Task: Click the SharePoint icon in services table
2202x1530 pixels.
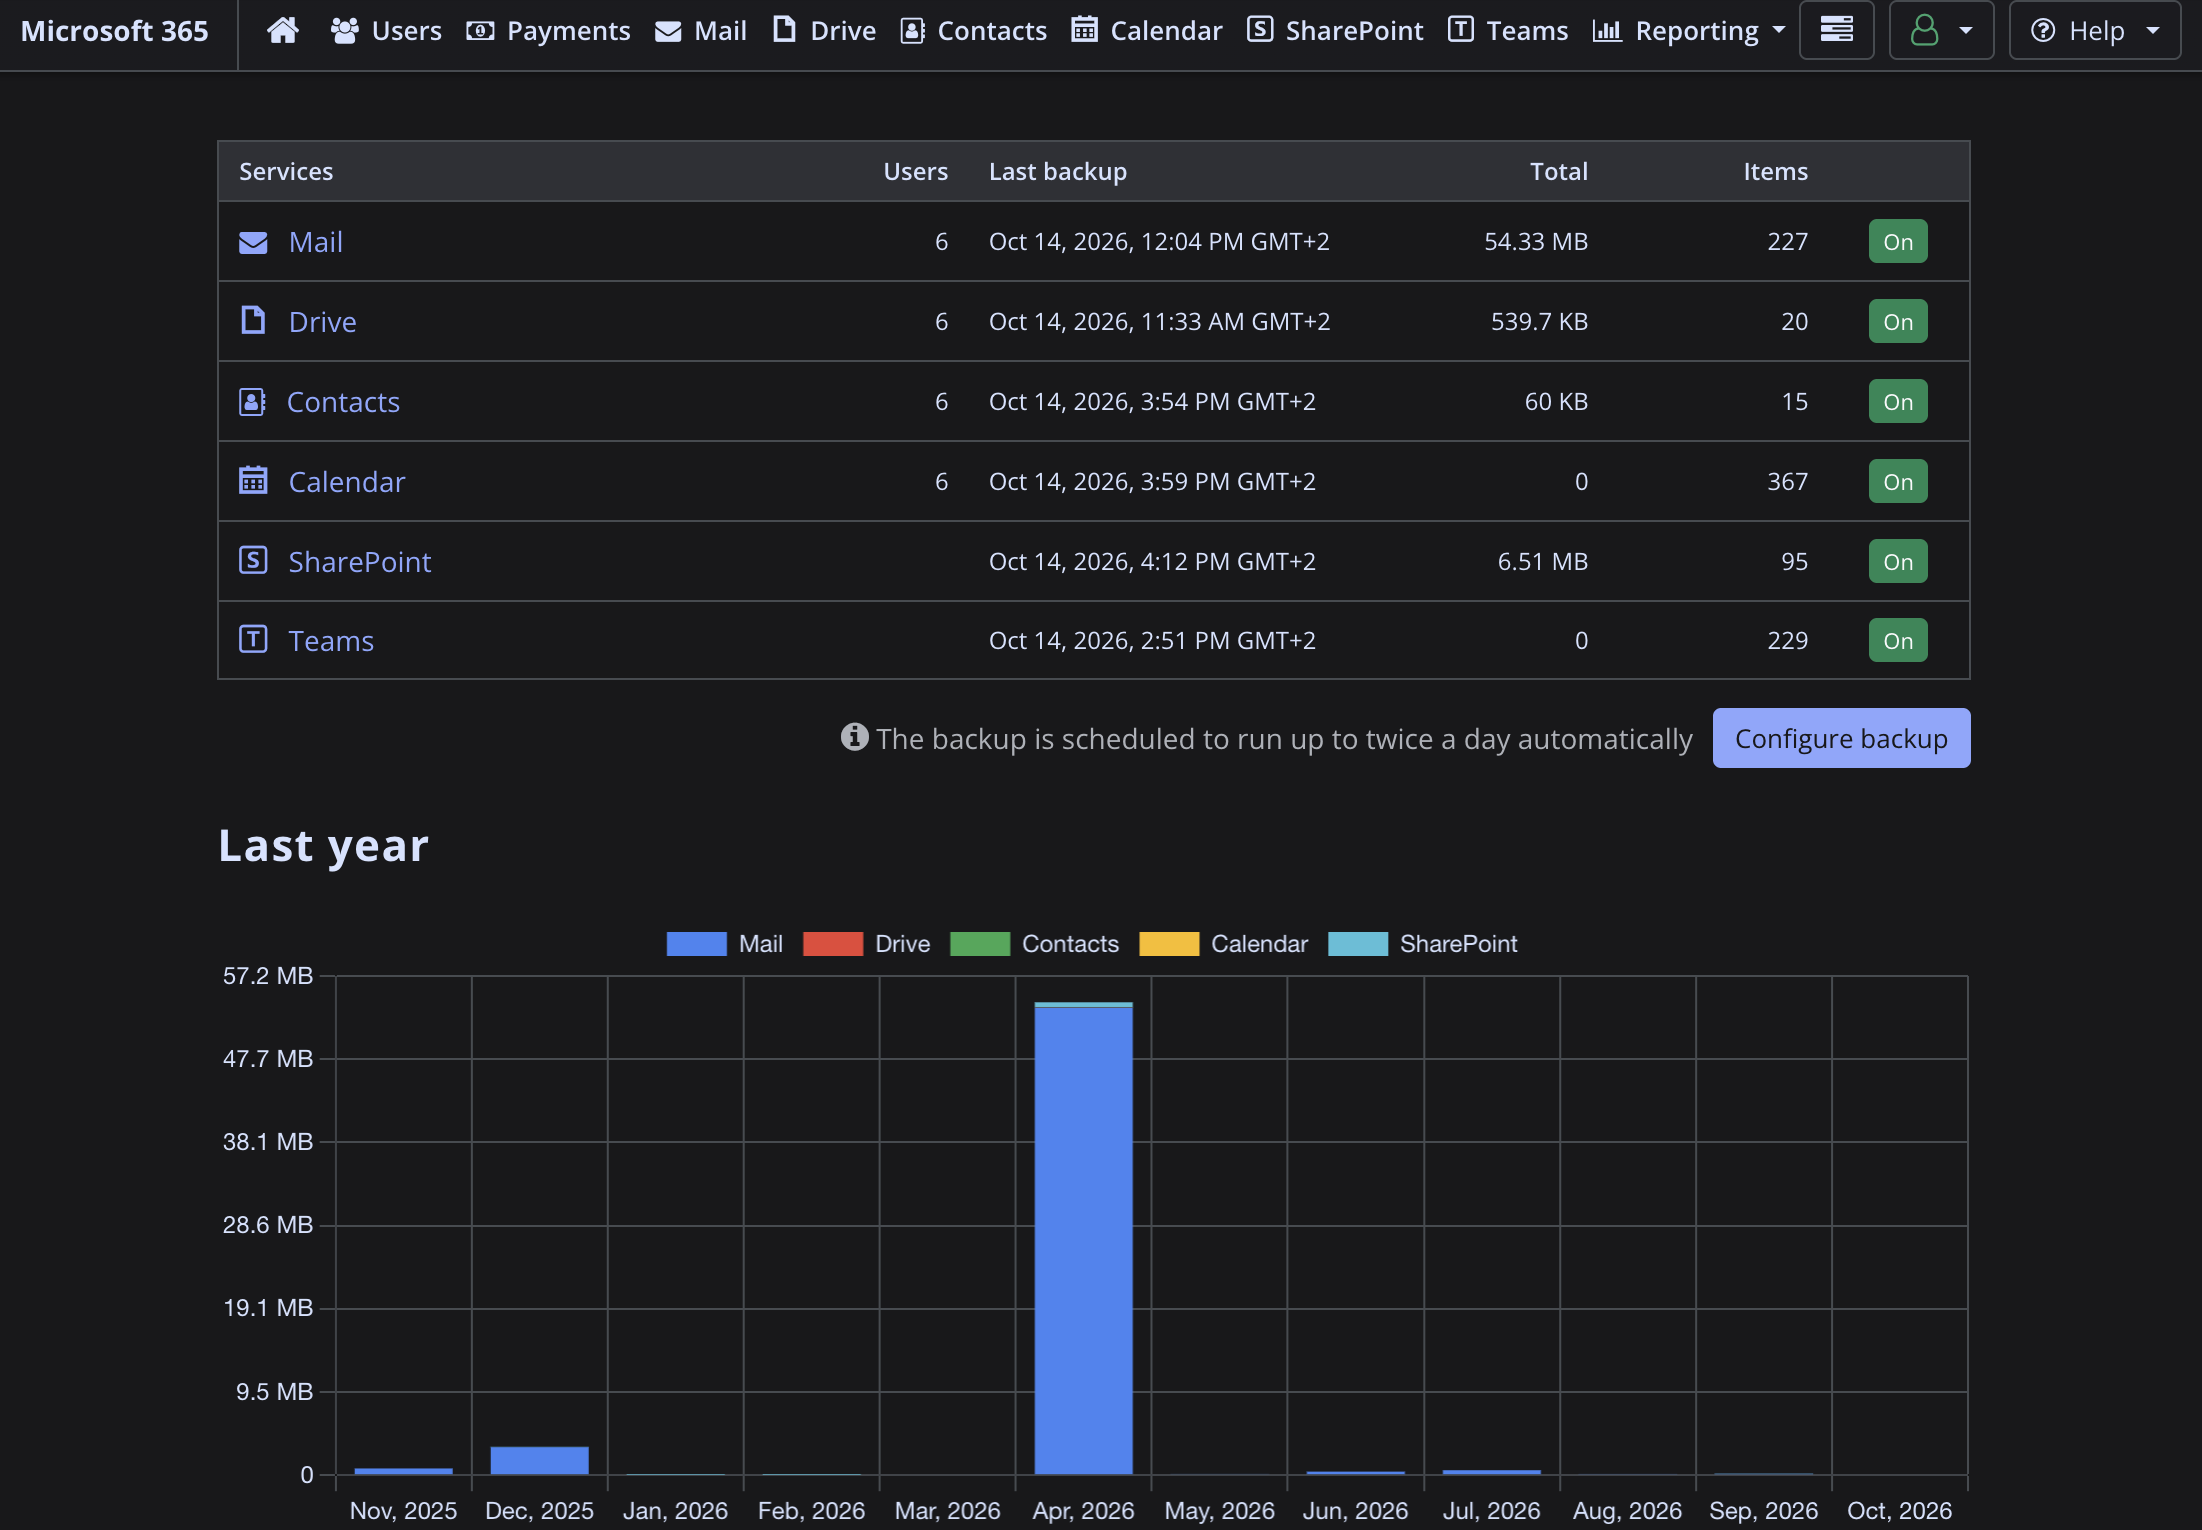Action: pyautogui.click(x=253, y=560)
